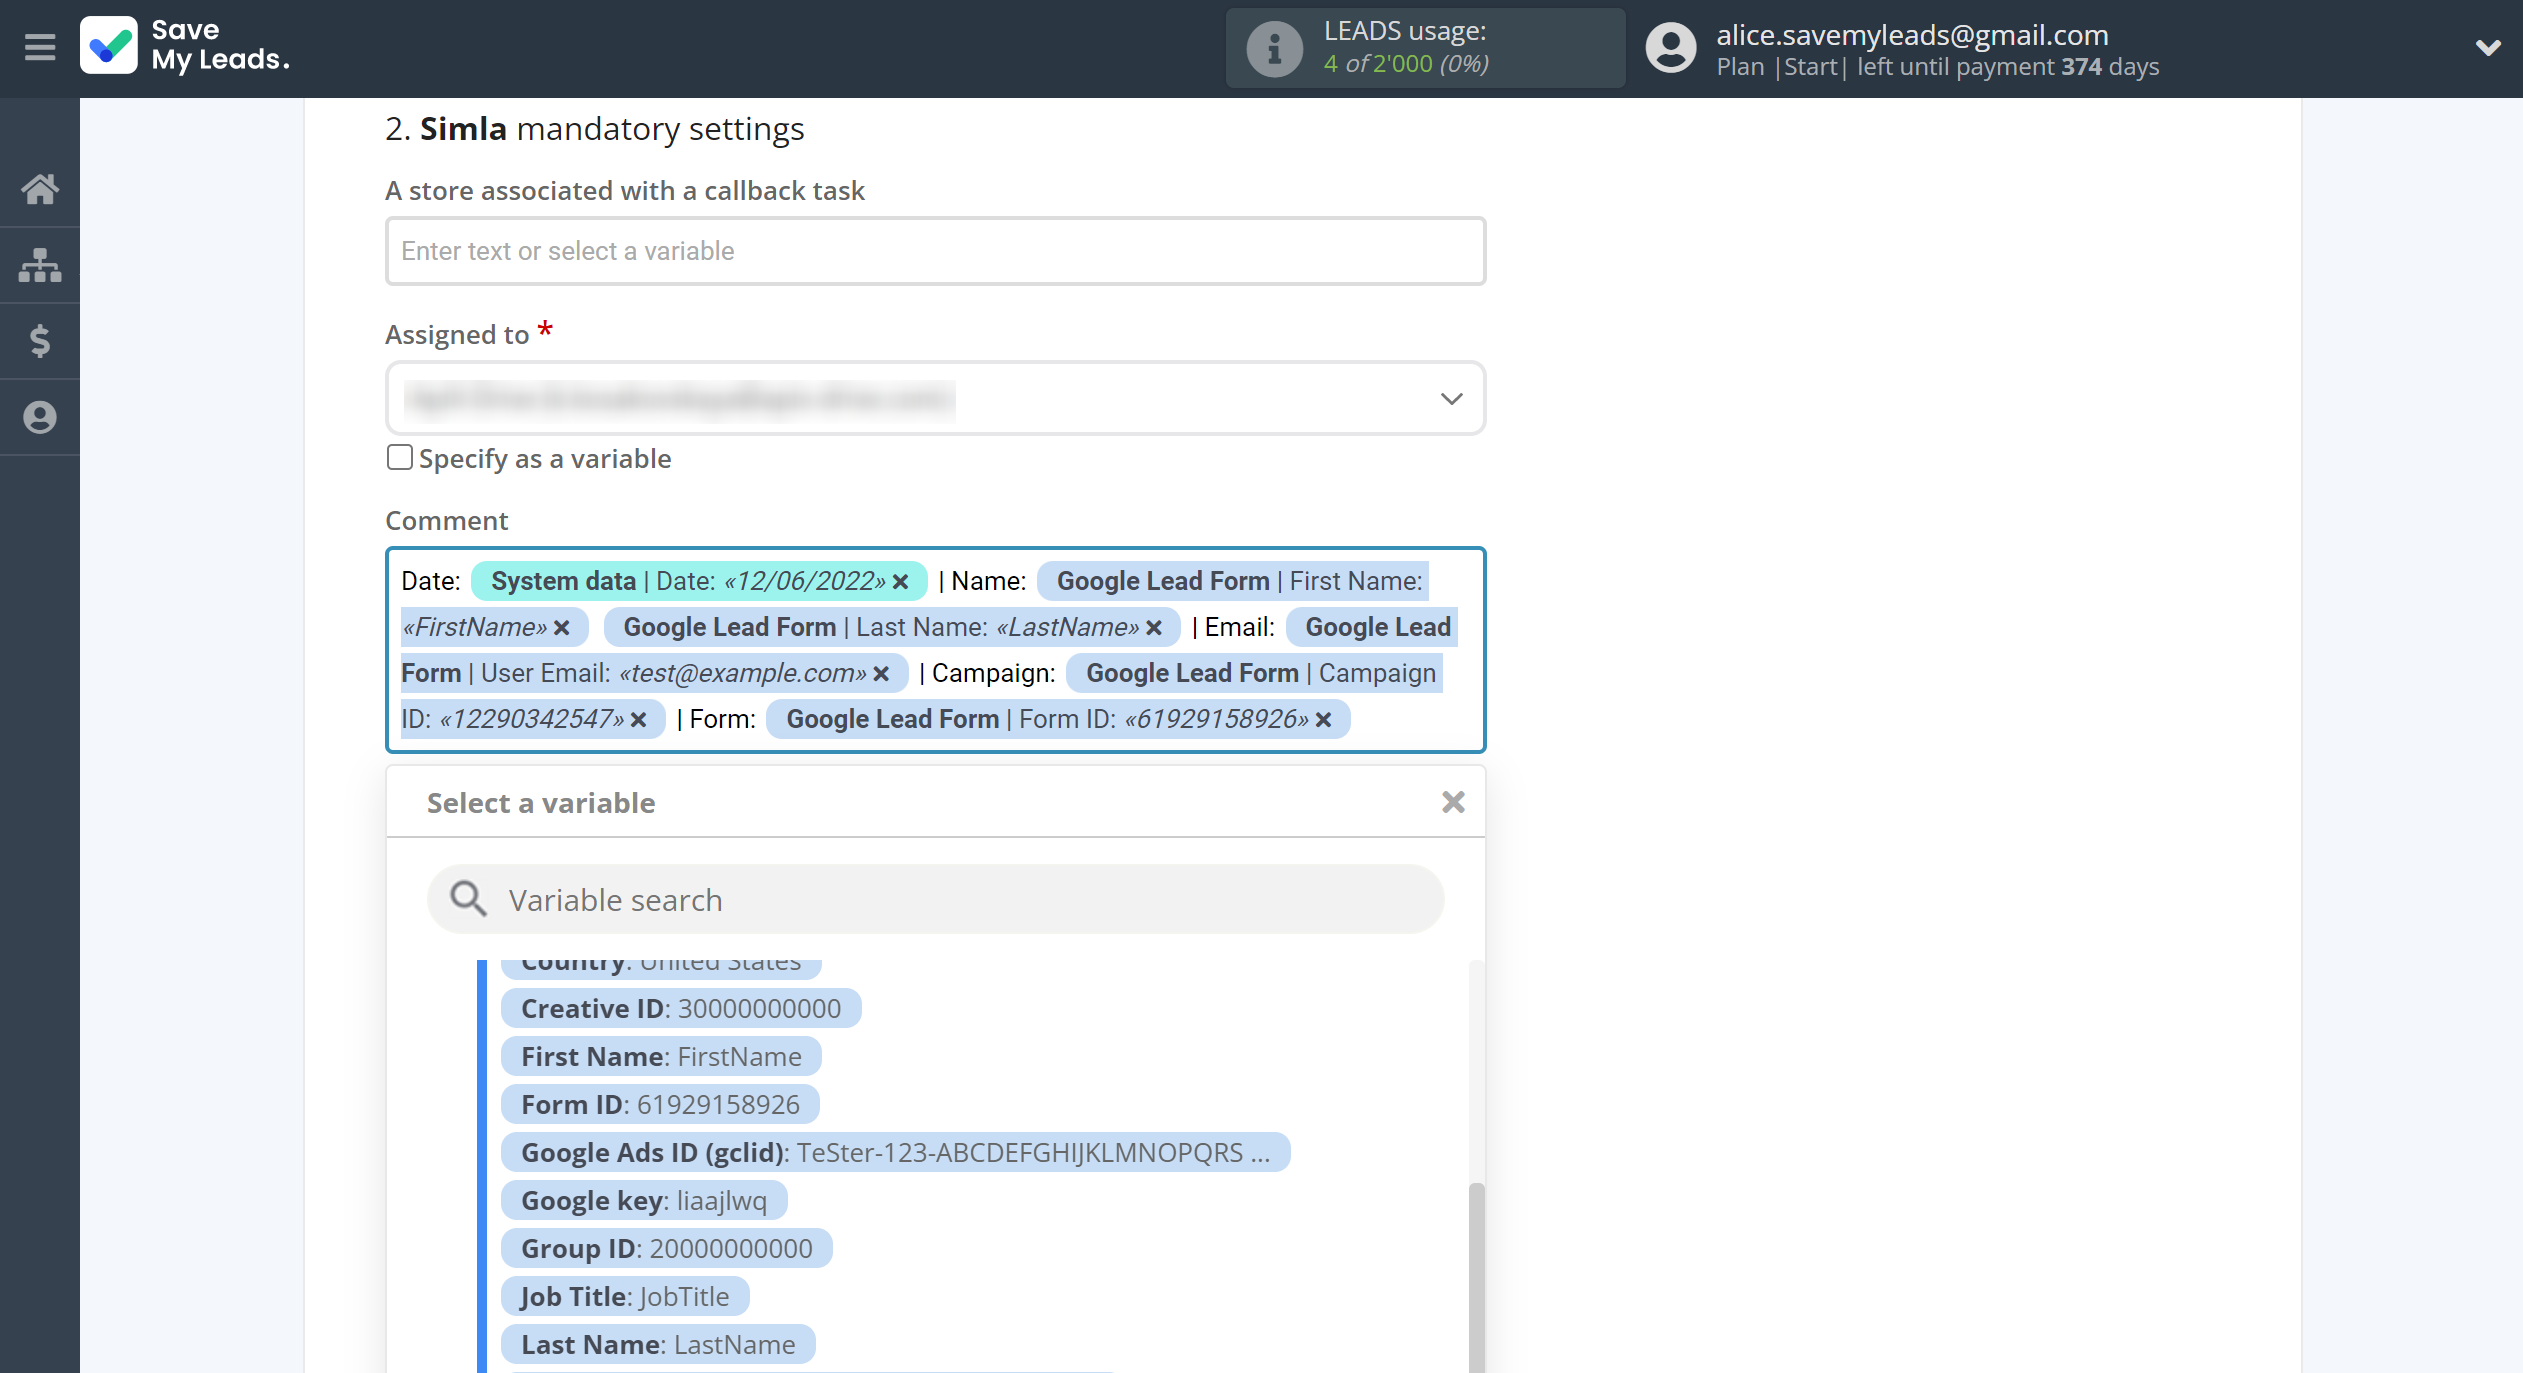Screen dimensions: 2523x1373
Task: Open the connections sitemap icon
Action: tap(40, 265)
